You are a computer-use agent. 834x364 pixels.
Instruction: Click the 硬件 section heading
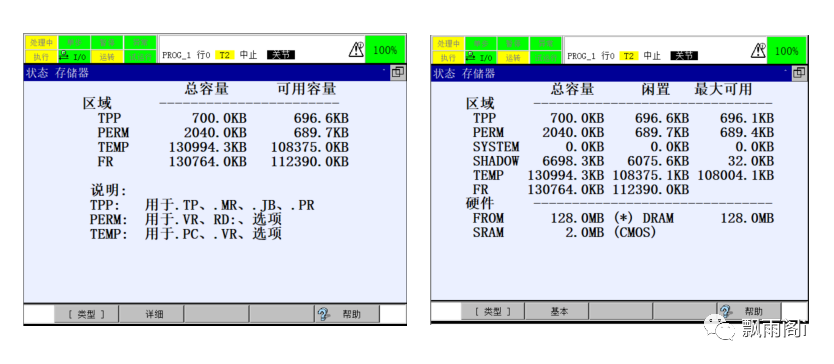[x=480, y=203]
